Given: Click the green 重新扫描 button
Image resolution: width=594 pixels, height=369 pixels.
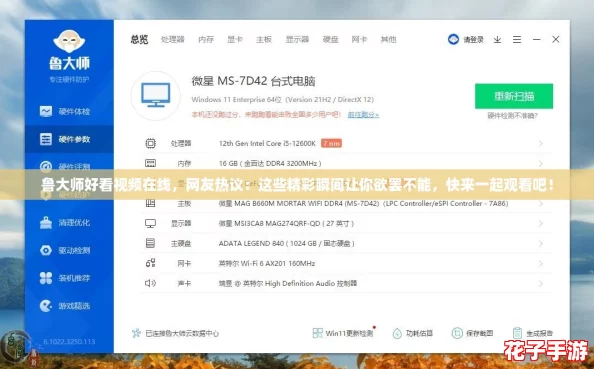Looking at the screenshot, I should 514,96.
